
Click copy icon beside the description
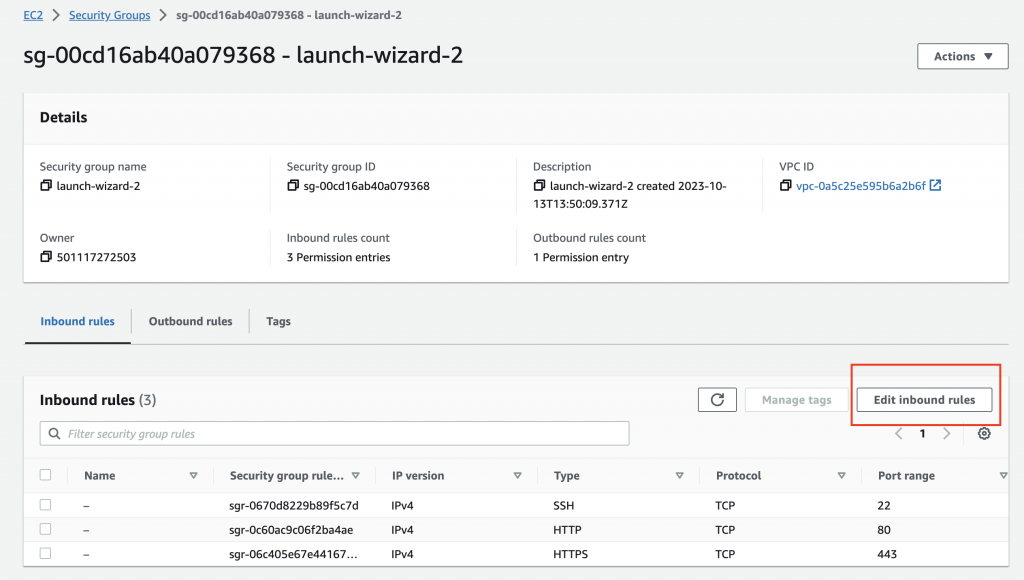point(540,186)
